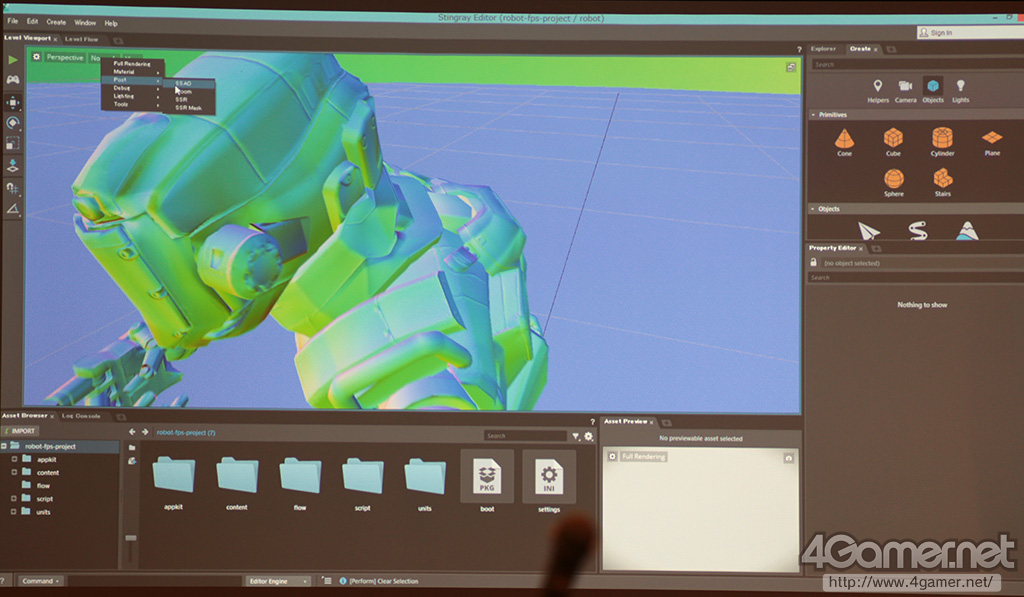Click the gamepad test icon
The height and width of the screenshot is (597, 1024).
pos(13,80)
